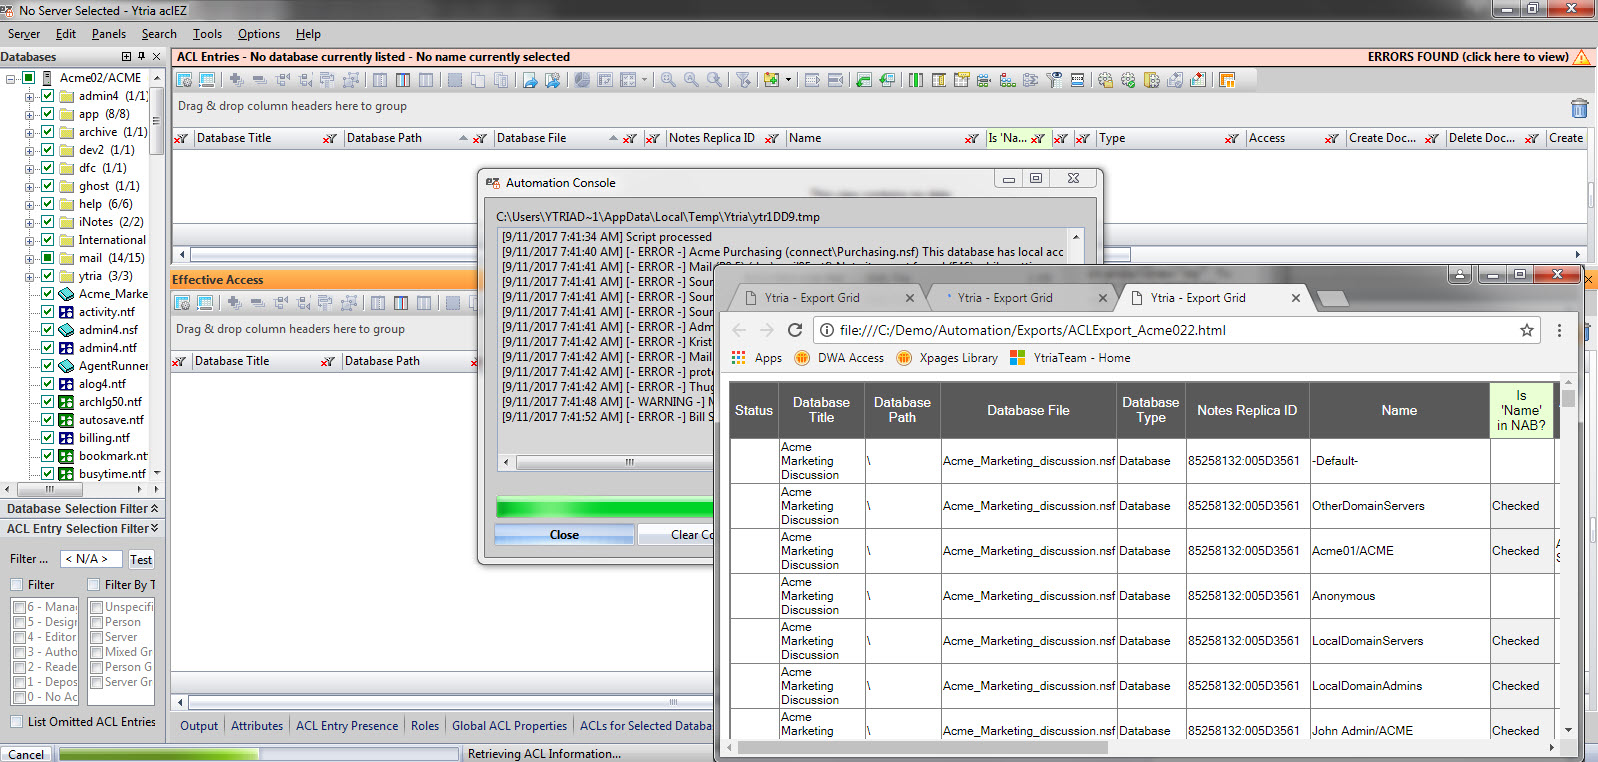Click the browser address bar URL
The width and height of the screenshot is (1598, 762).
point(1032,330)
